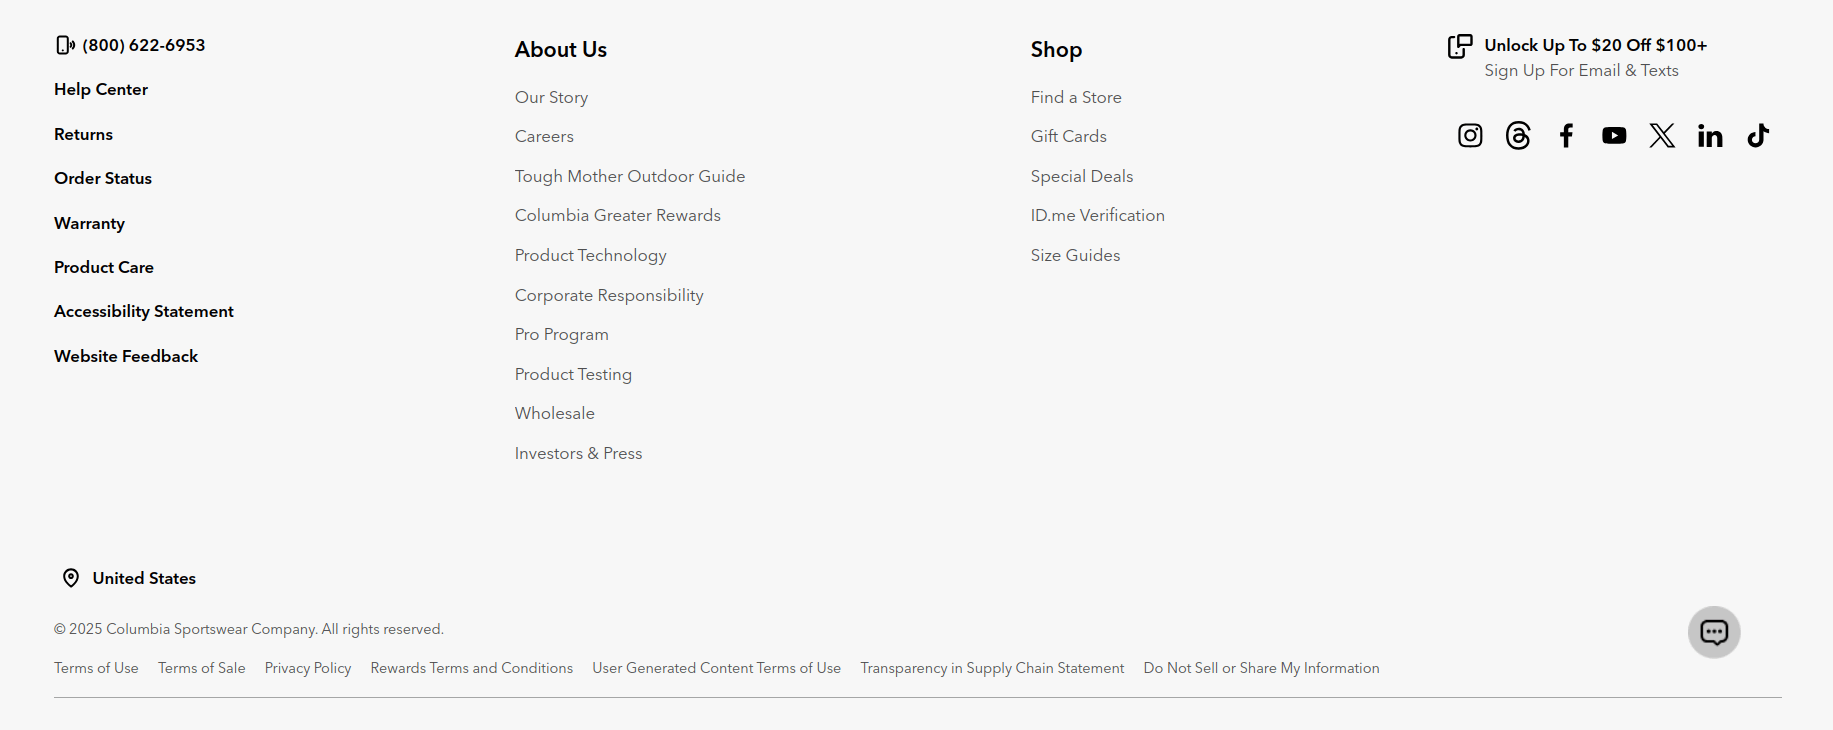Open Tough Mother Outdoor Guide
Image resolution: width=1833 pixels, height=730 pixels.
point(630,176)
